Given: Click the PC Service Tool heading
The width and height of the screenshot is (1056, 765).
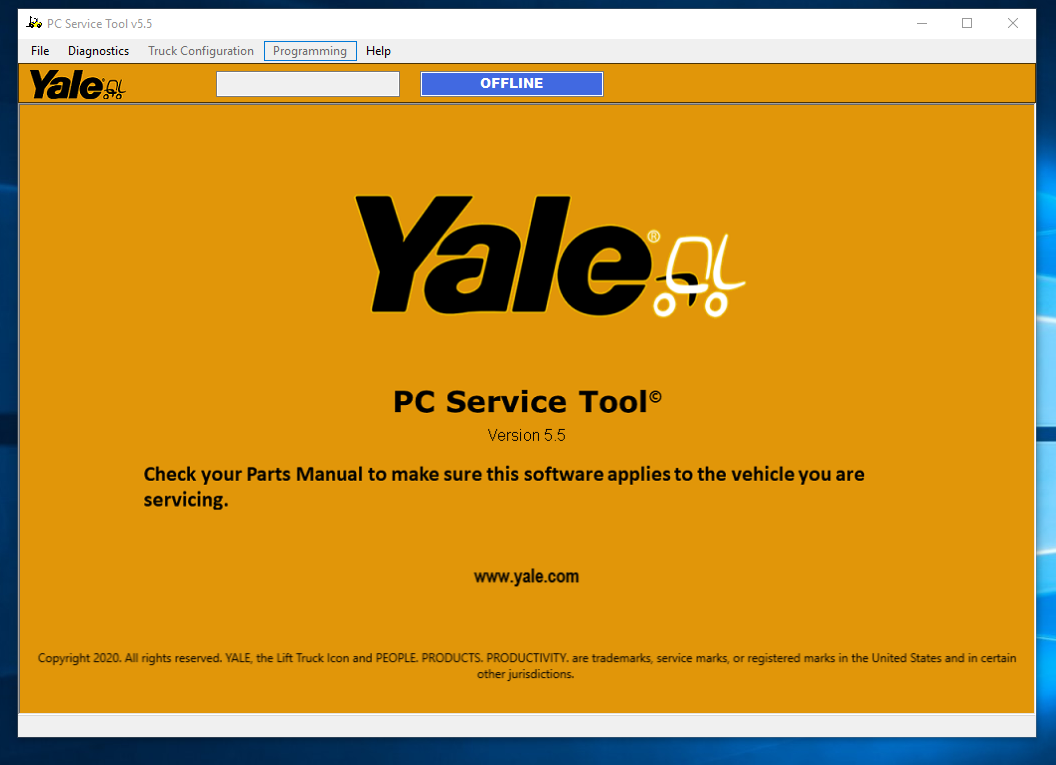Looking at the screenshot, I should (527, 402).
